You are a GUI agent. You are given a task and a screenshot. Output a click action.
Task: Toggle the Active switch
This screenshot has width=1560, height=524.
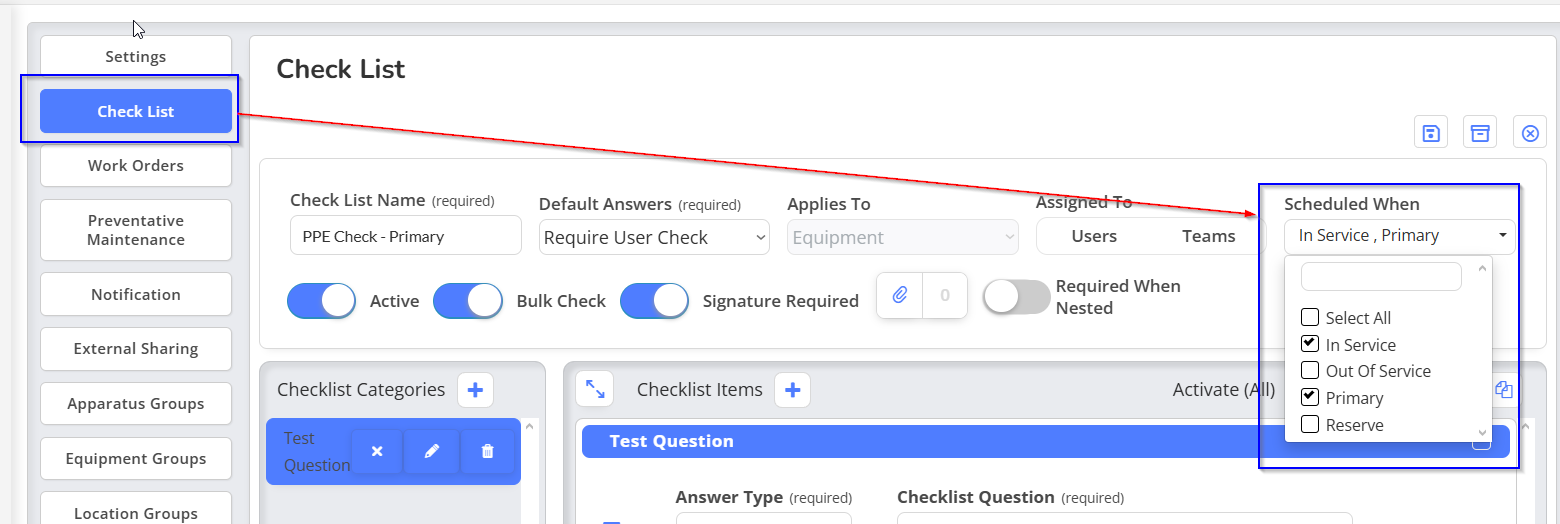[x=321, y=301]
